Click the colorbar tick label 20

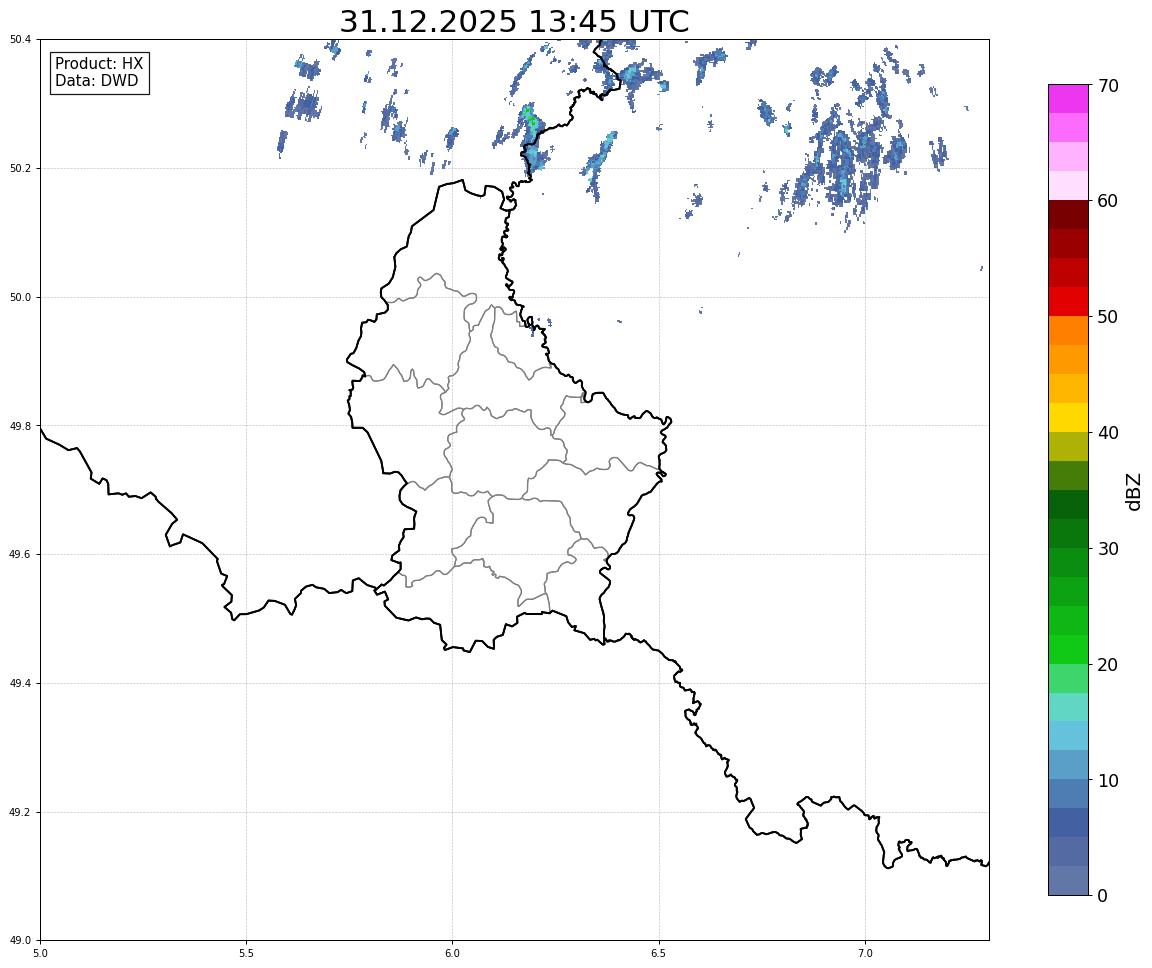1109,665
